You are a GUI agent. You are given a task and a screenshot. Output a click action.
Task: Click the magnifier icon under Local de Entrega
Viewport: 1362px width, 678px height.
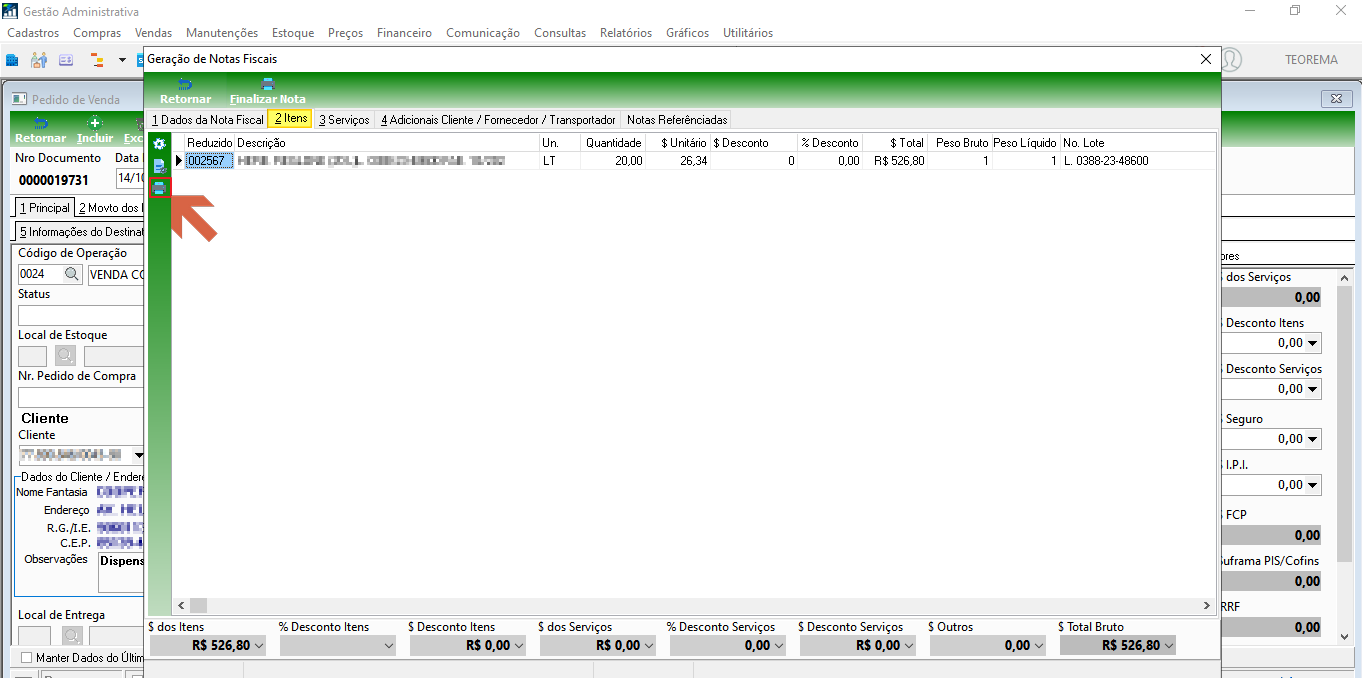[71, 635]
